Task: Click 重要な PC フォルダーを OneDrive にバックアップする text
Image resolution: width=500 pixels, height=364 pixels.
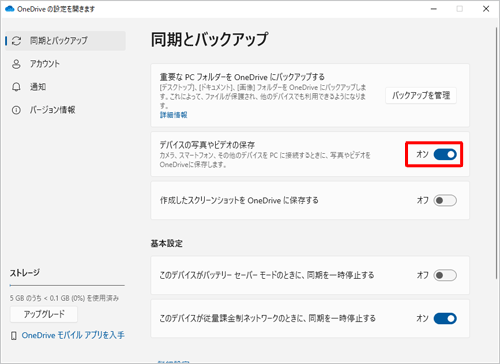Action: tap(242, 77)
